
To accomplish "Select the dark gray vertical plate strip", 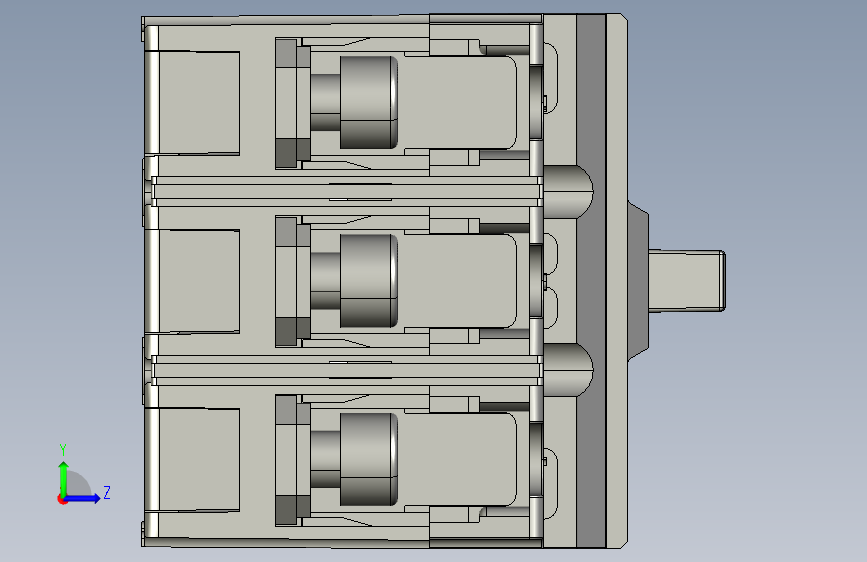I will [x=591, y=281].
